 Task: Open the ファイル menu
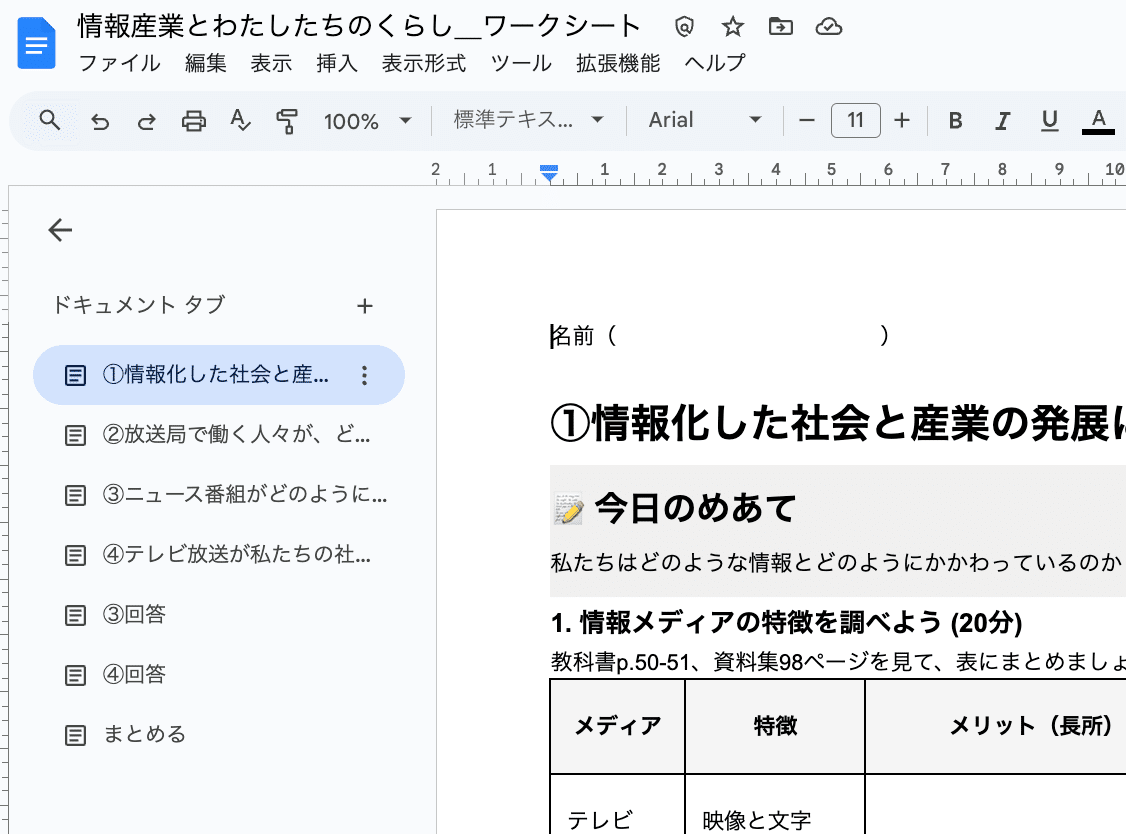tap(119, 63)
